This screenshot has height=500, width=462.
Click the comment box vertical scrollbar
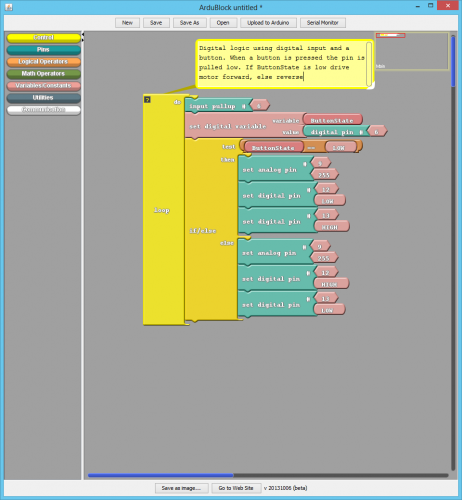[x=369, y=64]
